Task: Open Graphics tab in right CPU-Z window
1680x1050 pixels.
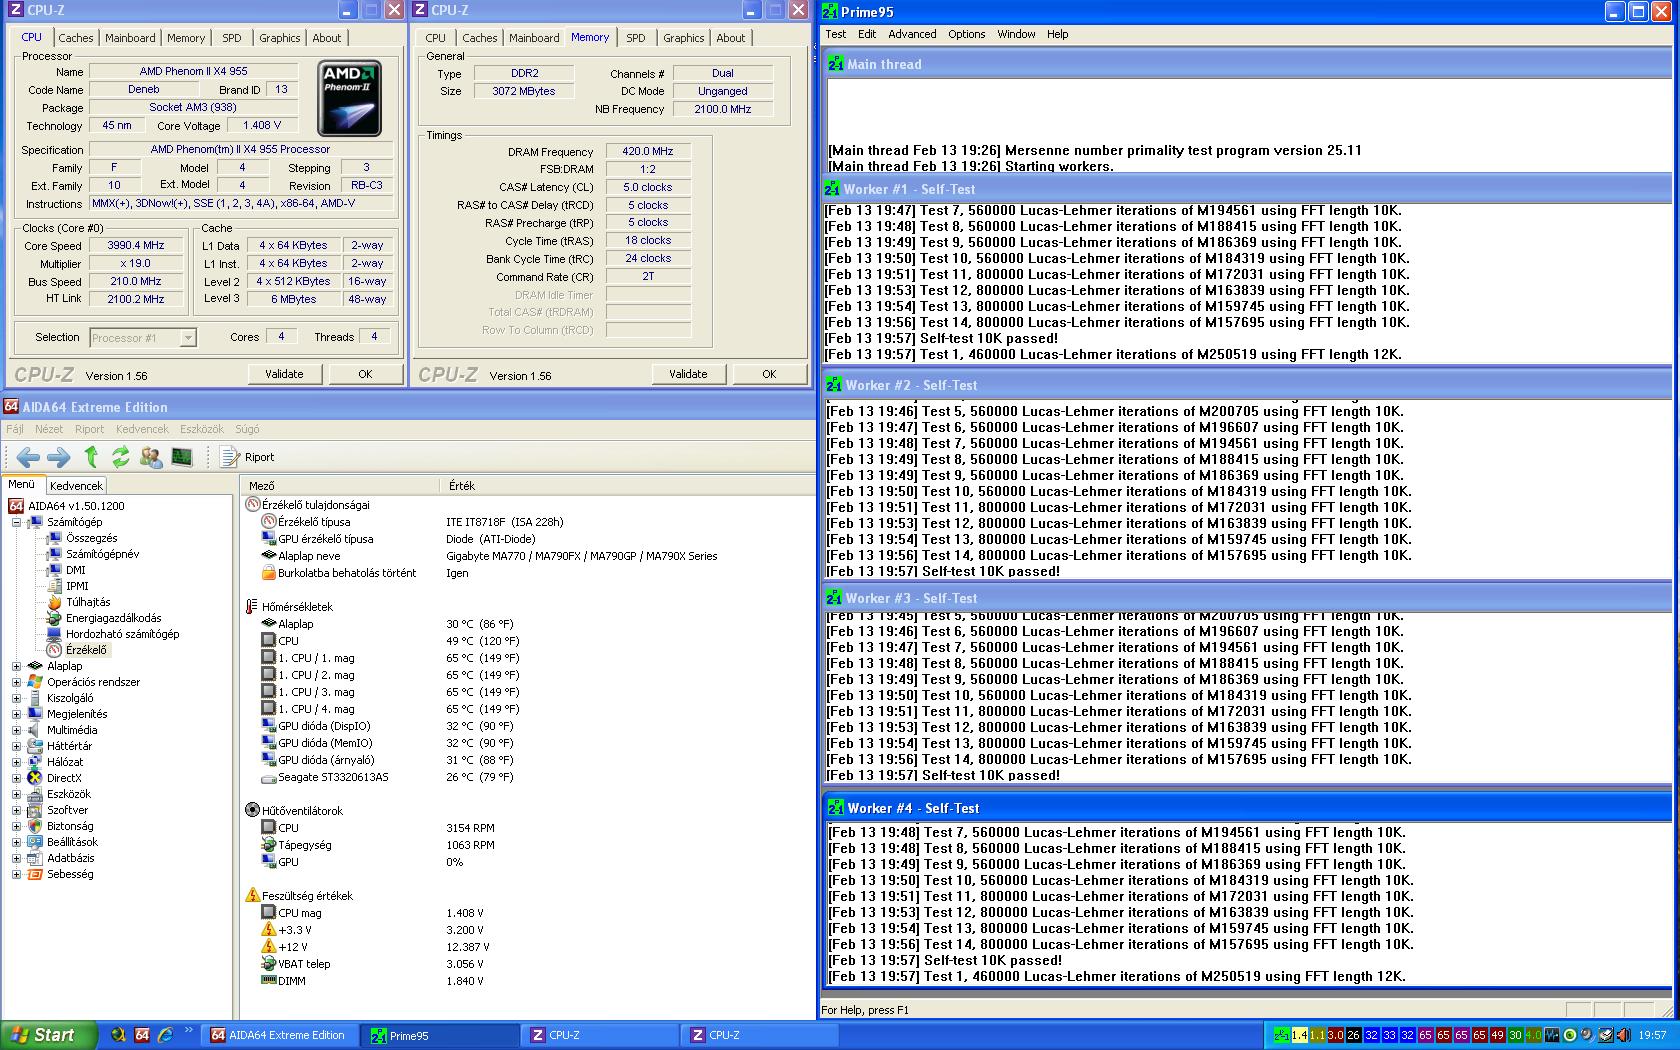Action: click(x=684, y=38)
